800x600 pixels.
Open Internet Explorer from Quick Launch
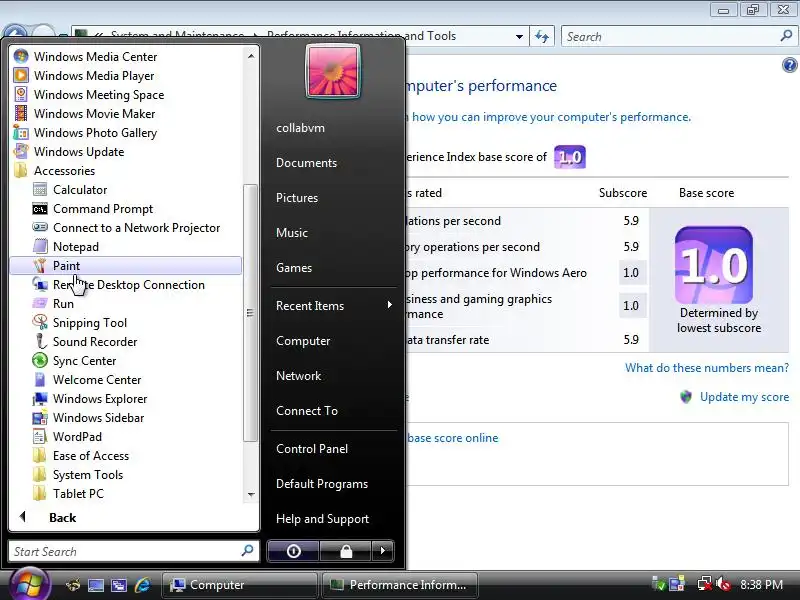tap(143, 585)
